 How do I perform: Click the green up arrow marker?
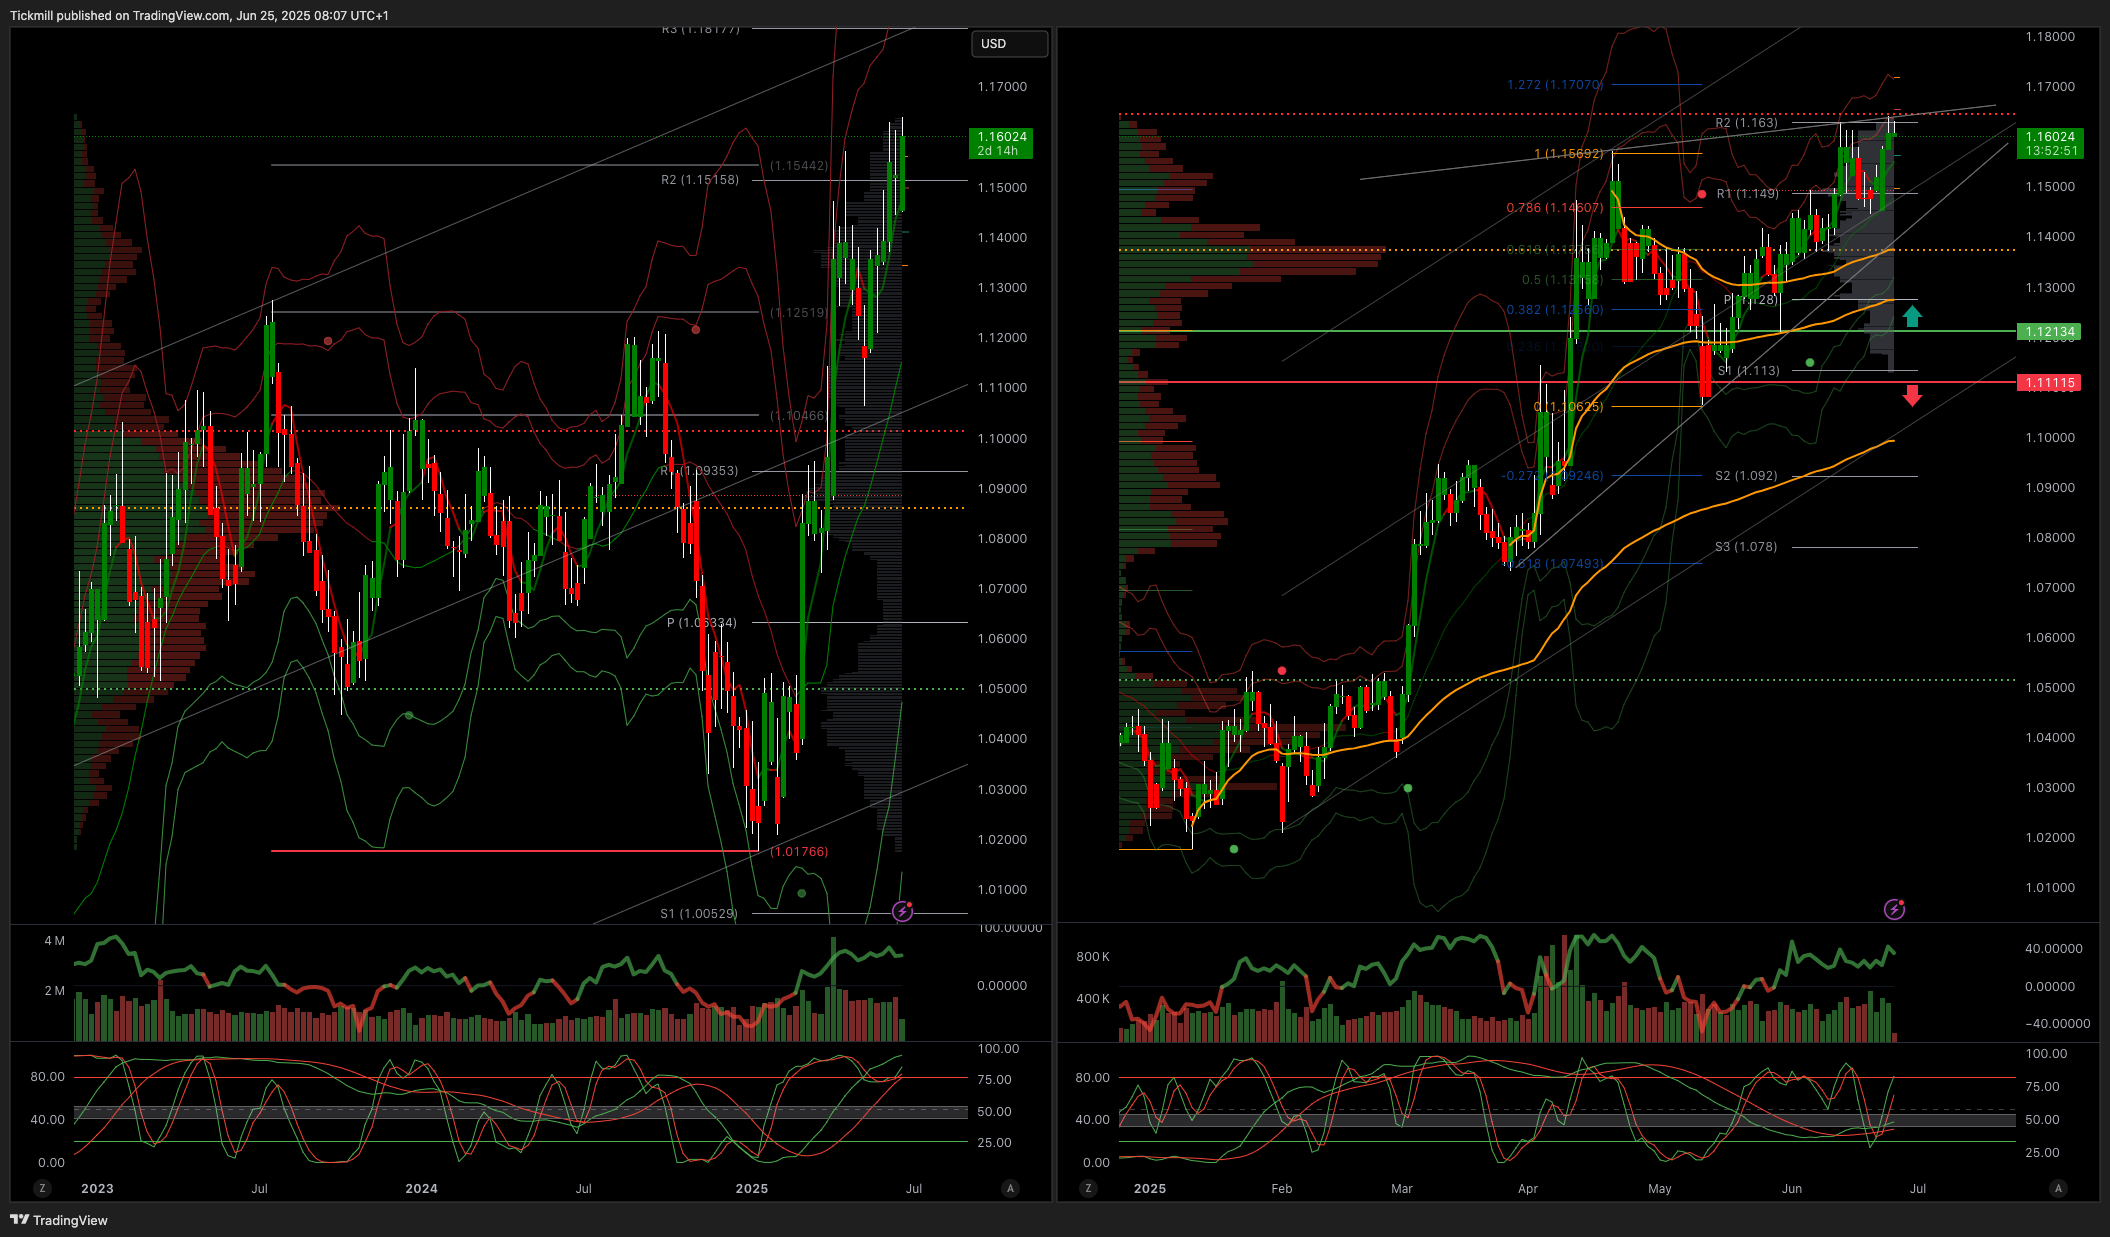click(1912, 317)
